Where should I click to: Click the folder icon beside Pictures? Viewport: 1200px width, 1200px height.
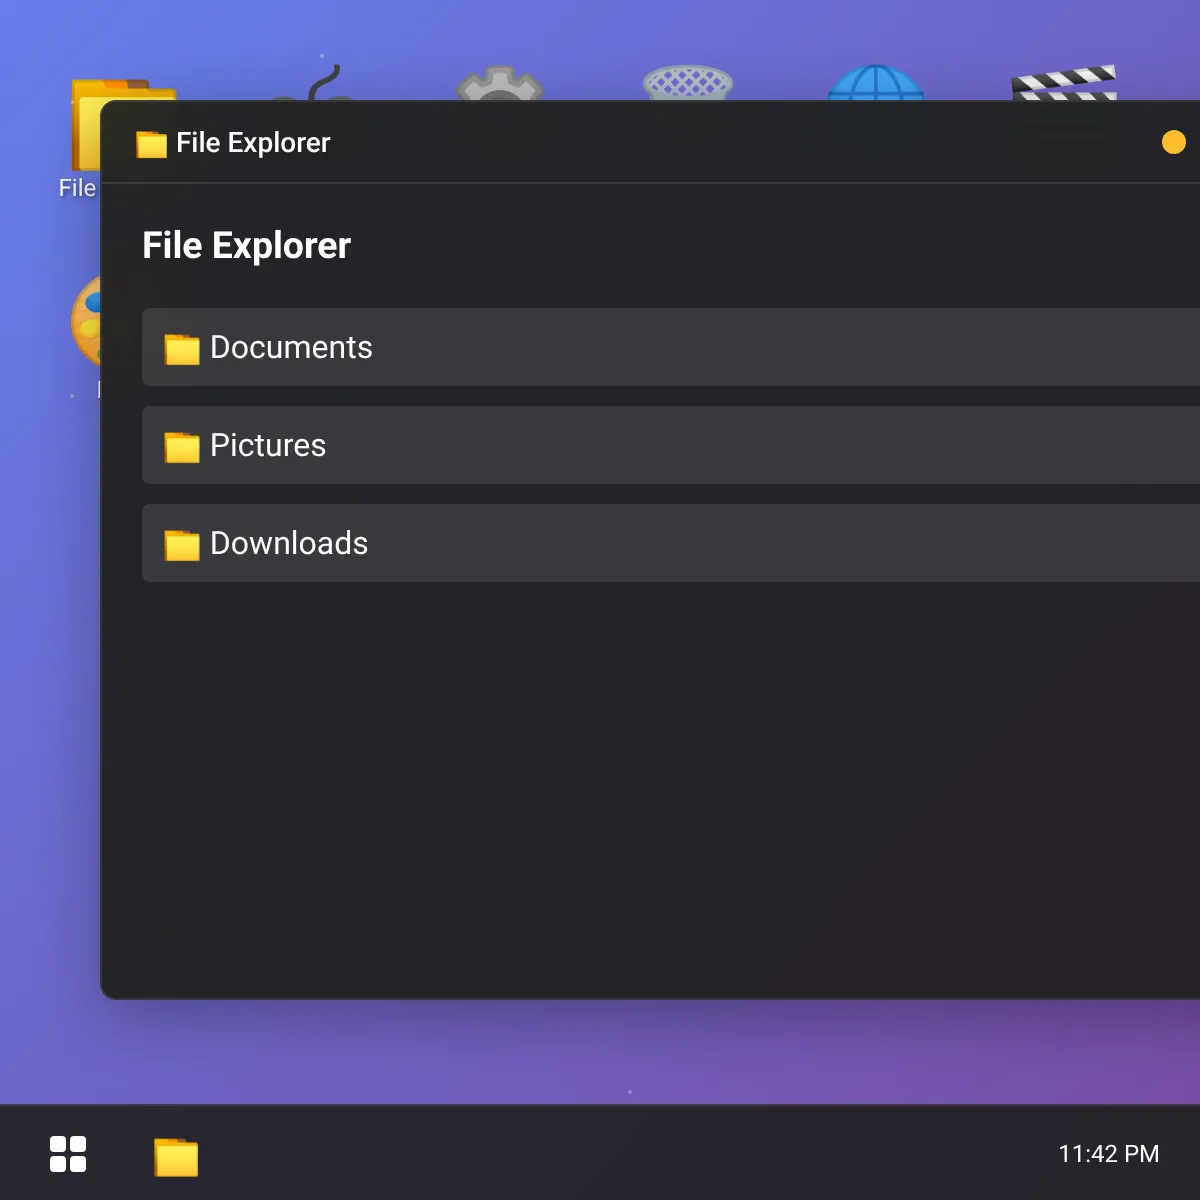182,446
